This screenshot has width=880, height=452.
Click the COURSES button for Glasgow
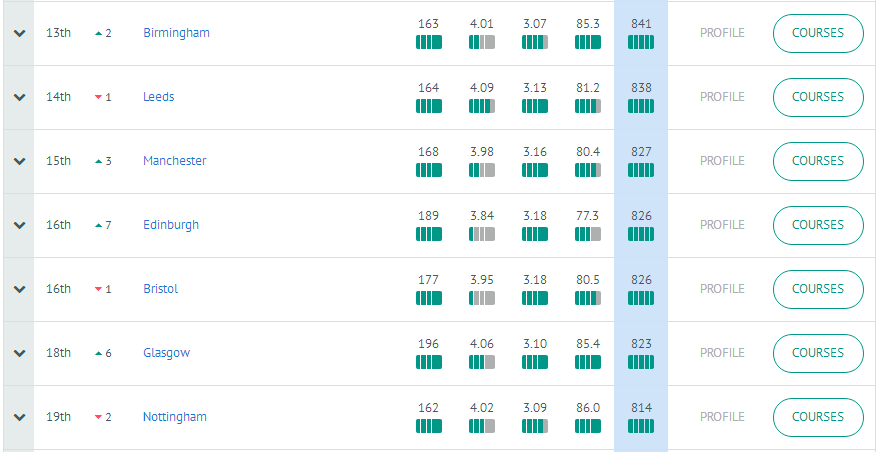click(x=818, y=353)
